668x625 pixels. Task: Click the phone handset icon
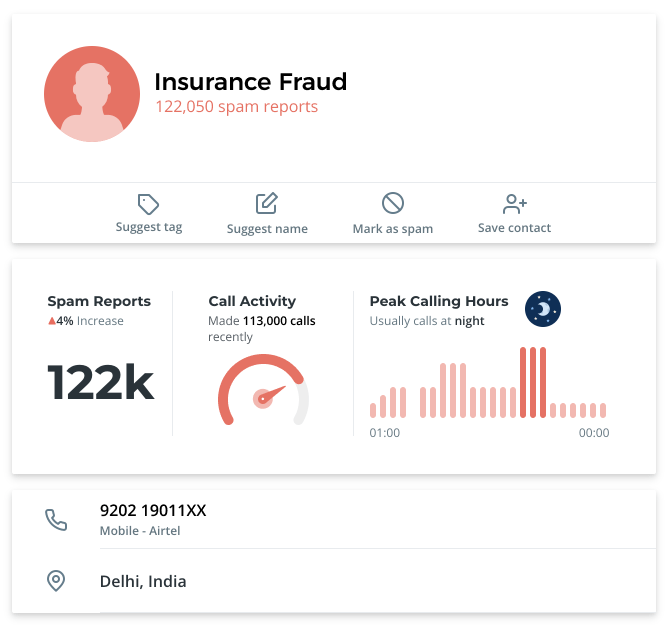coord(56,520)
